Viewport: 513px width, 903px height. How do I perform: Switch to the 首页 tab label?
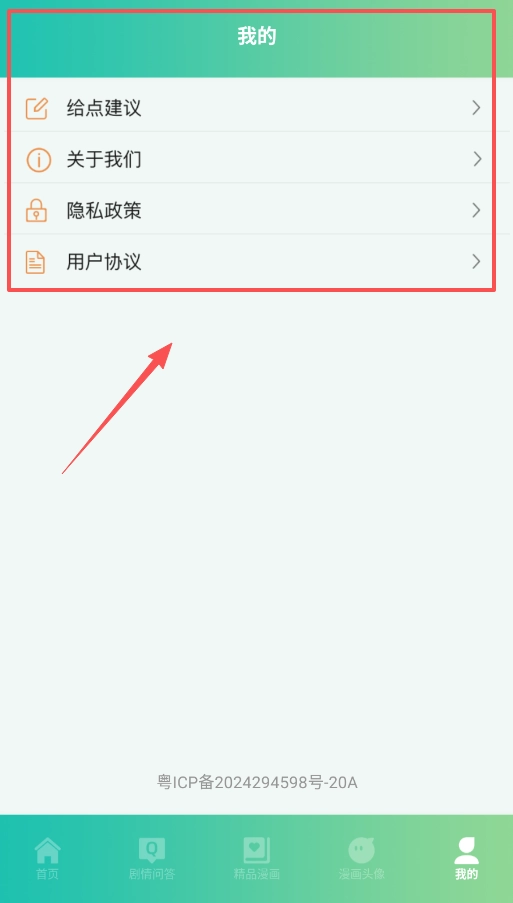(47, 874)
